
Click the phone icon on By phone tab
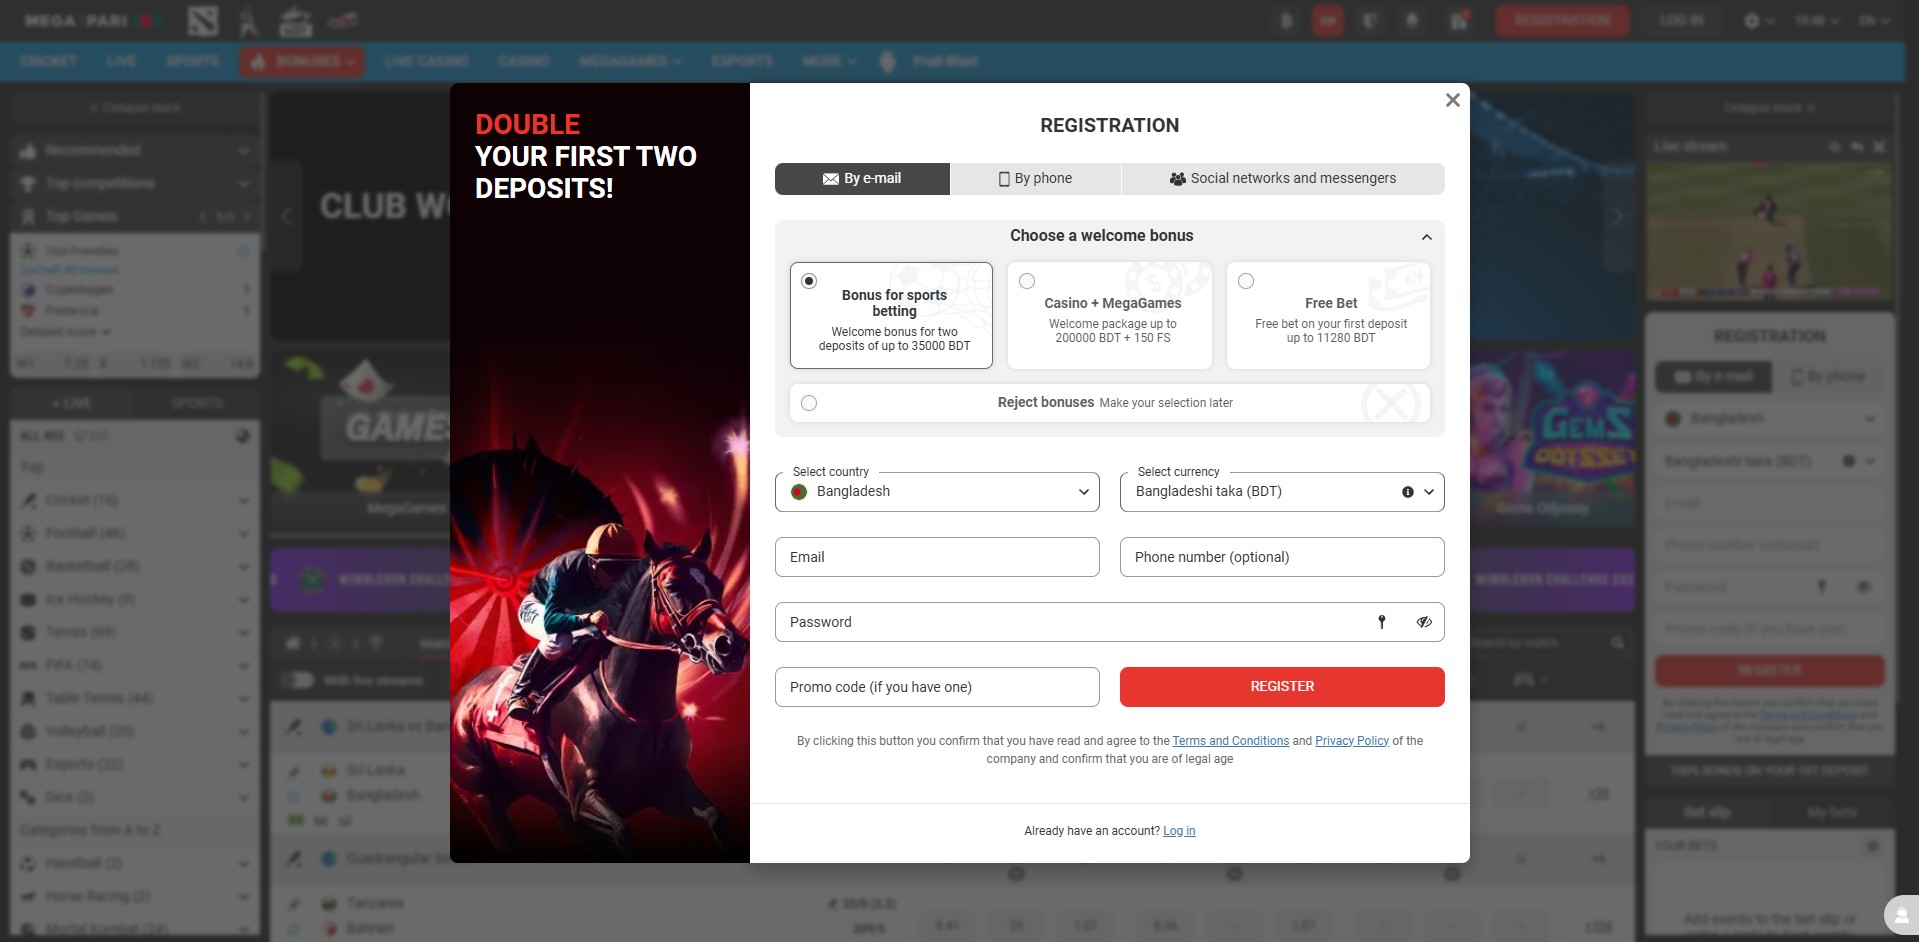coord(1004,179)
